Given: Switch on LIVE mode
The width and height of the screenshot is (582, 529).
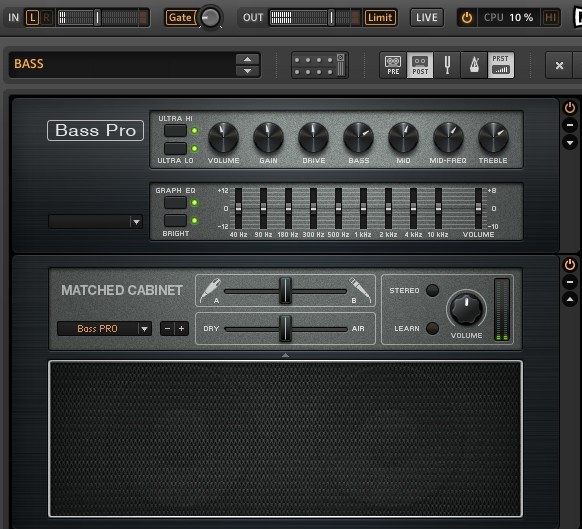Looking at the screenshot, I should (x=426, y=17).
